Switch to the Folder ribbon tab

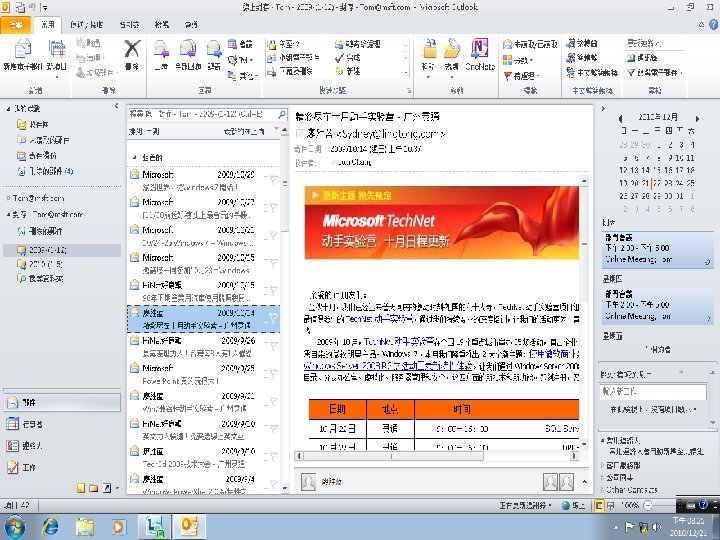click(x=129, y=25)
